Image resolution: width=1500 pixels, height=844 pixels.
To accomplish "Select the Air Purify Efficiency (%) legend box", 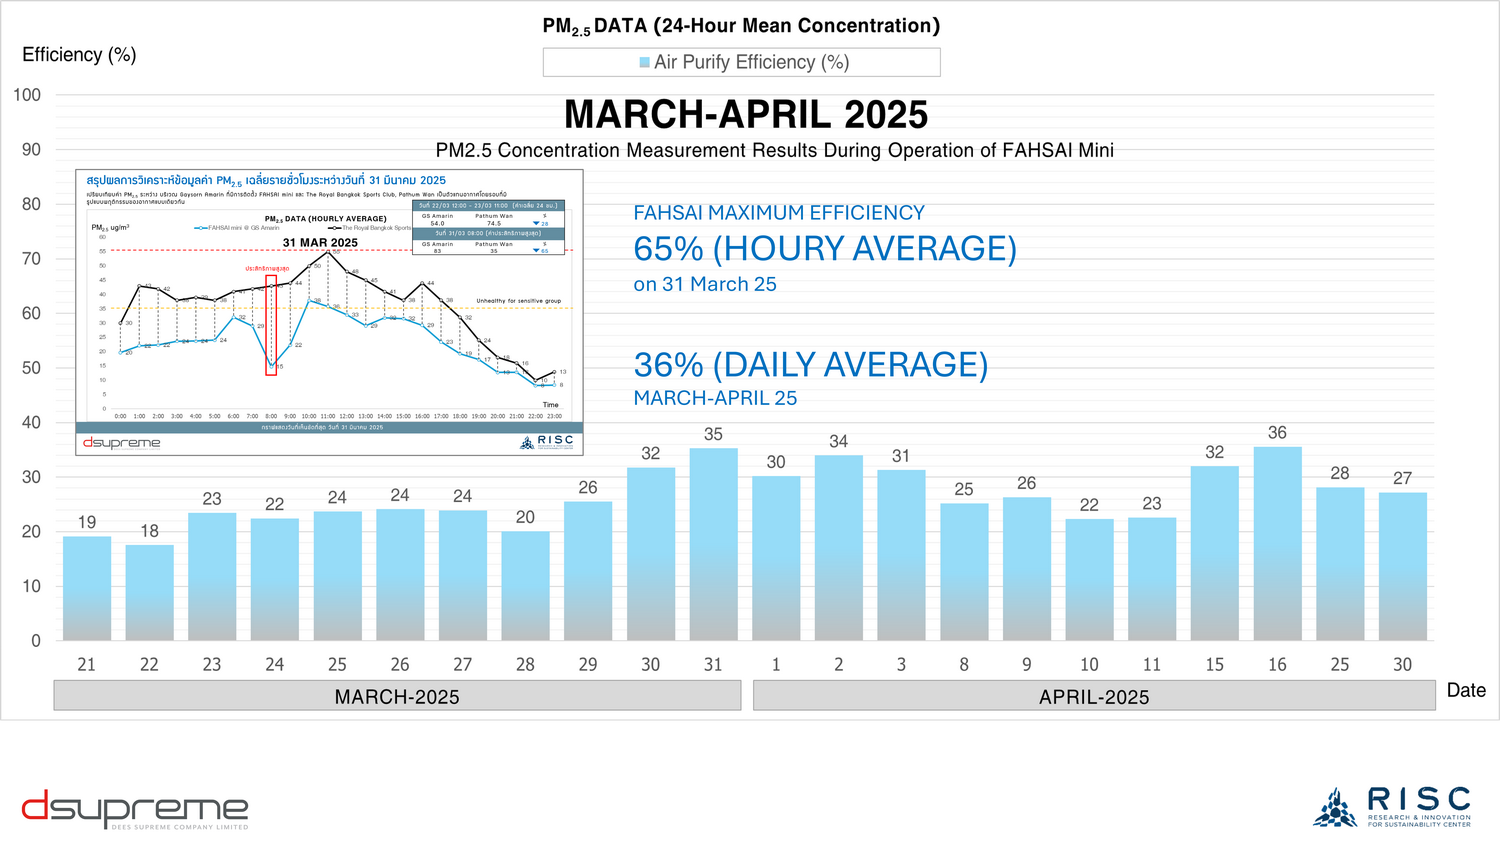I will 741,62.
